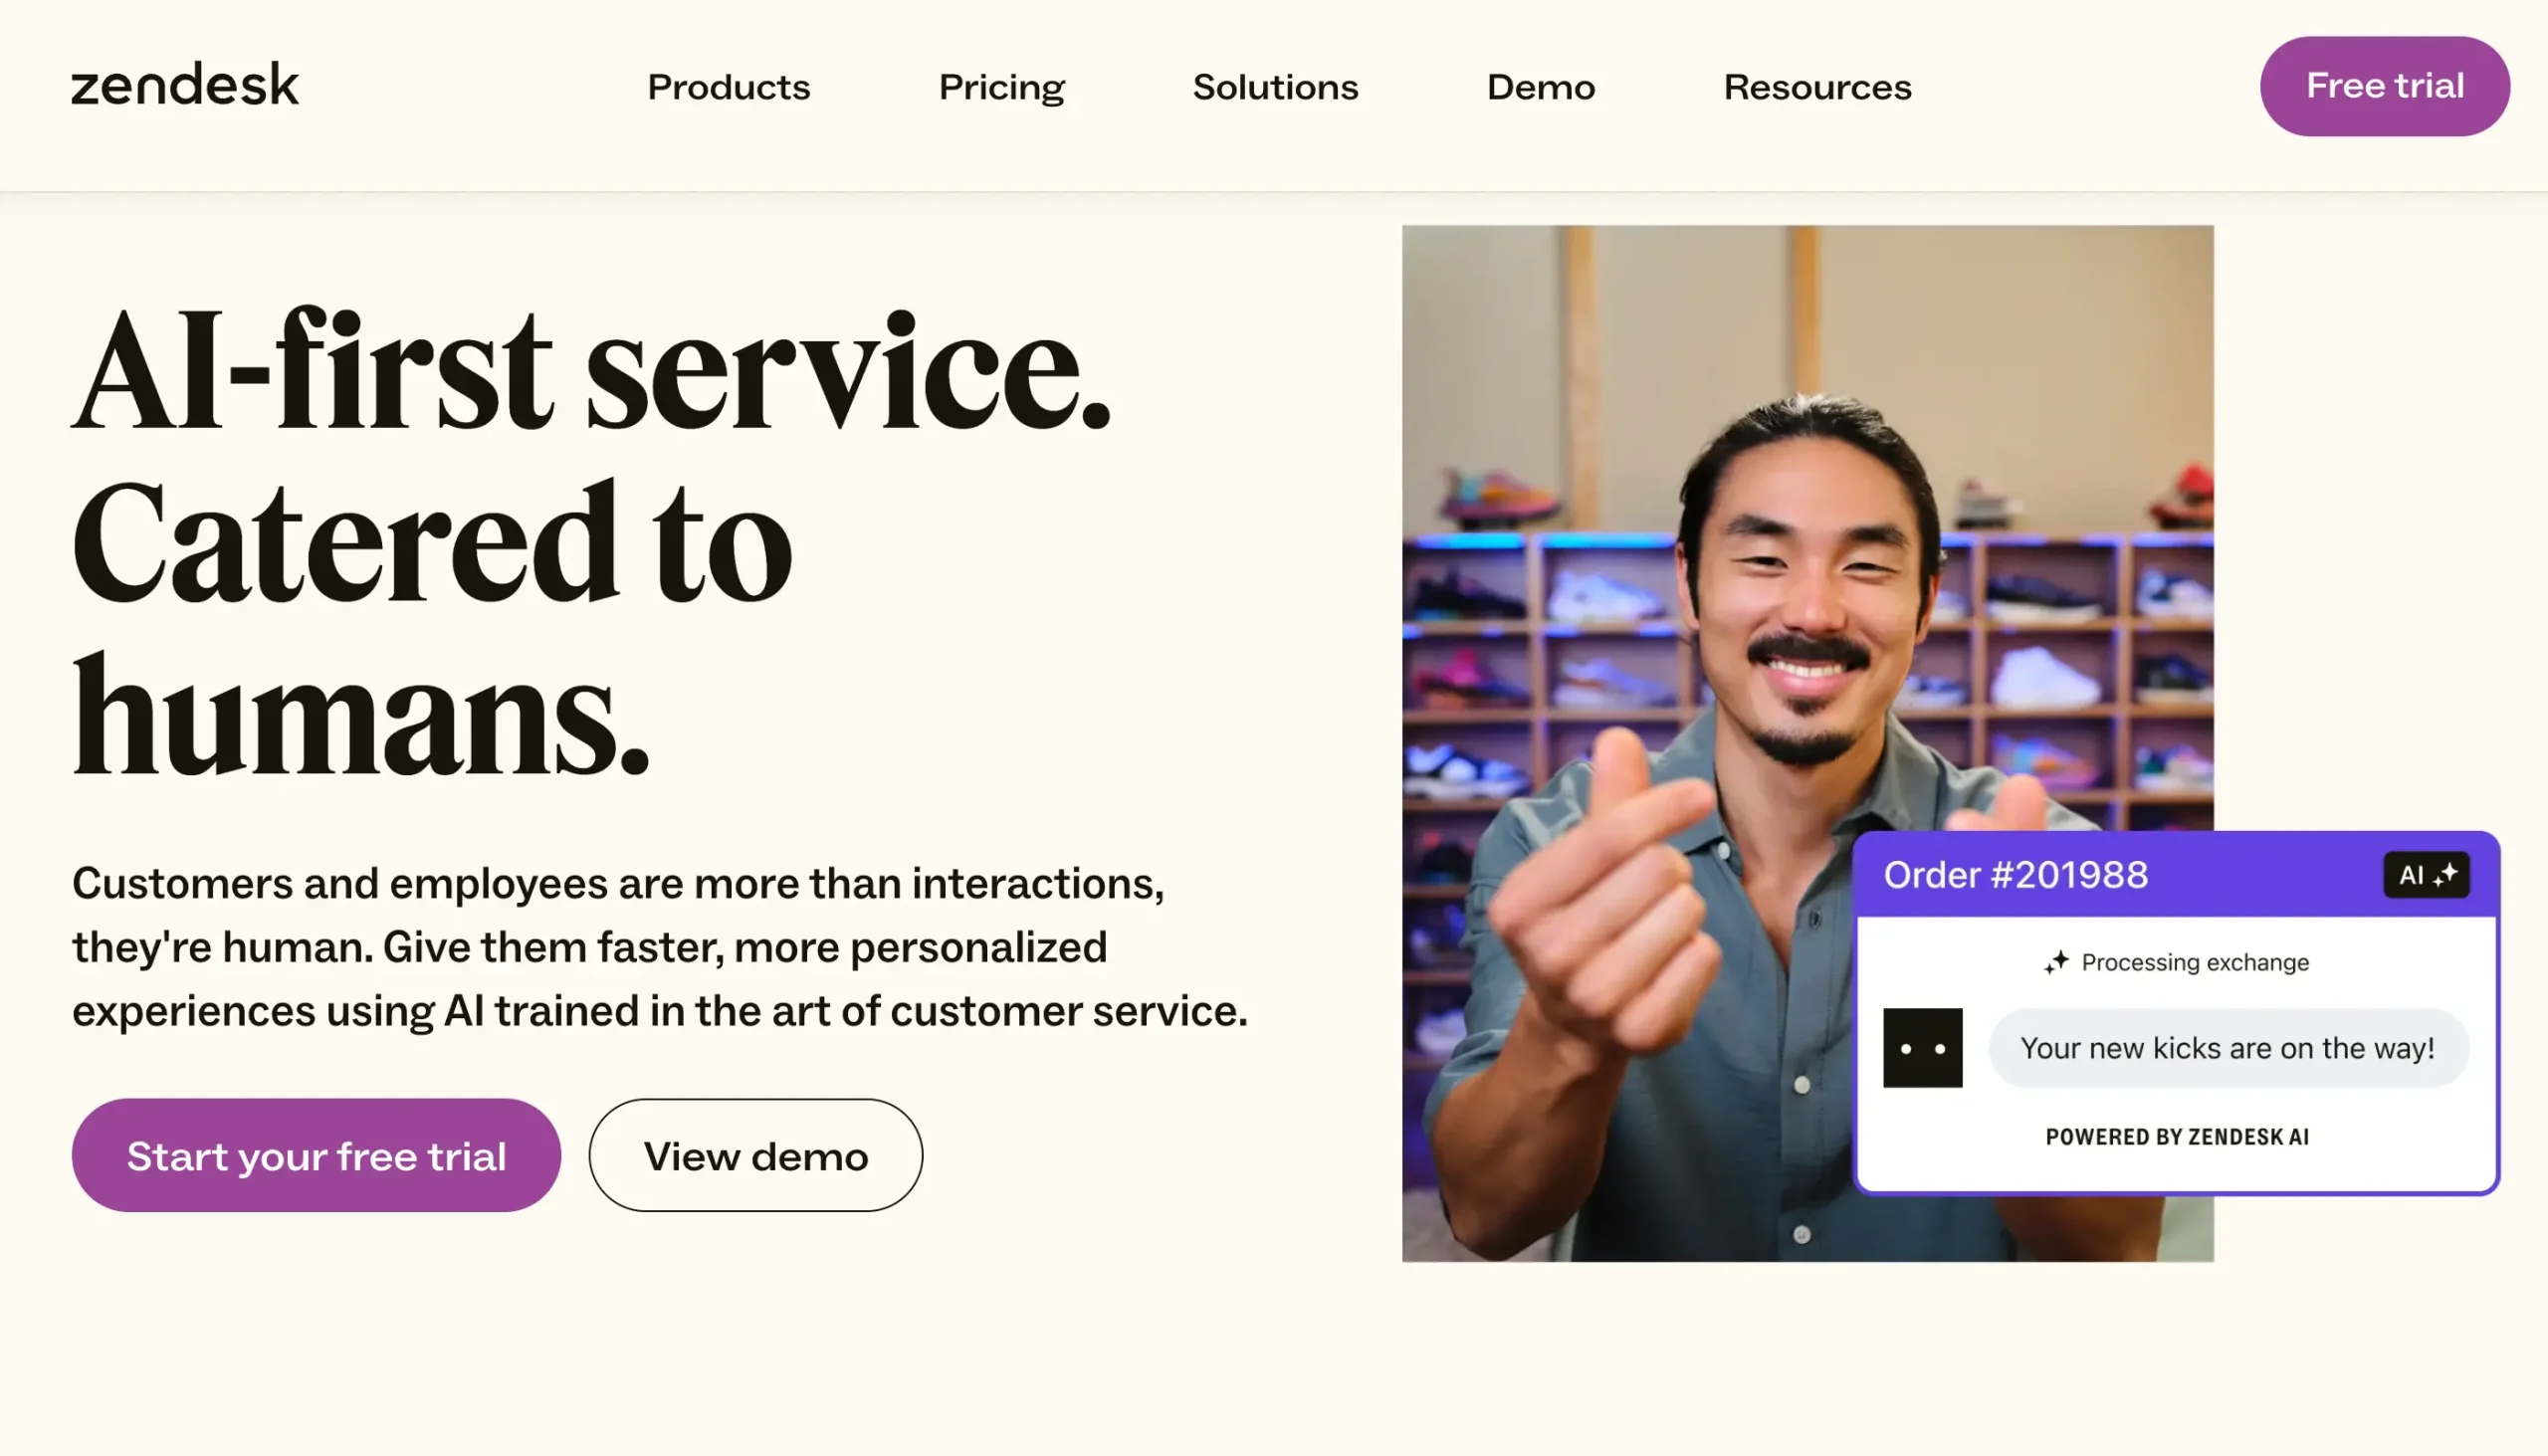This screenshot has height=1456, width=2548.
Task: Expand the Resources menu
Action: click(1817, 87)
